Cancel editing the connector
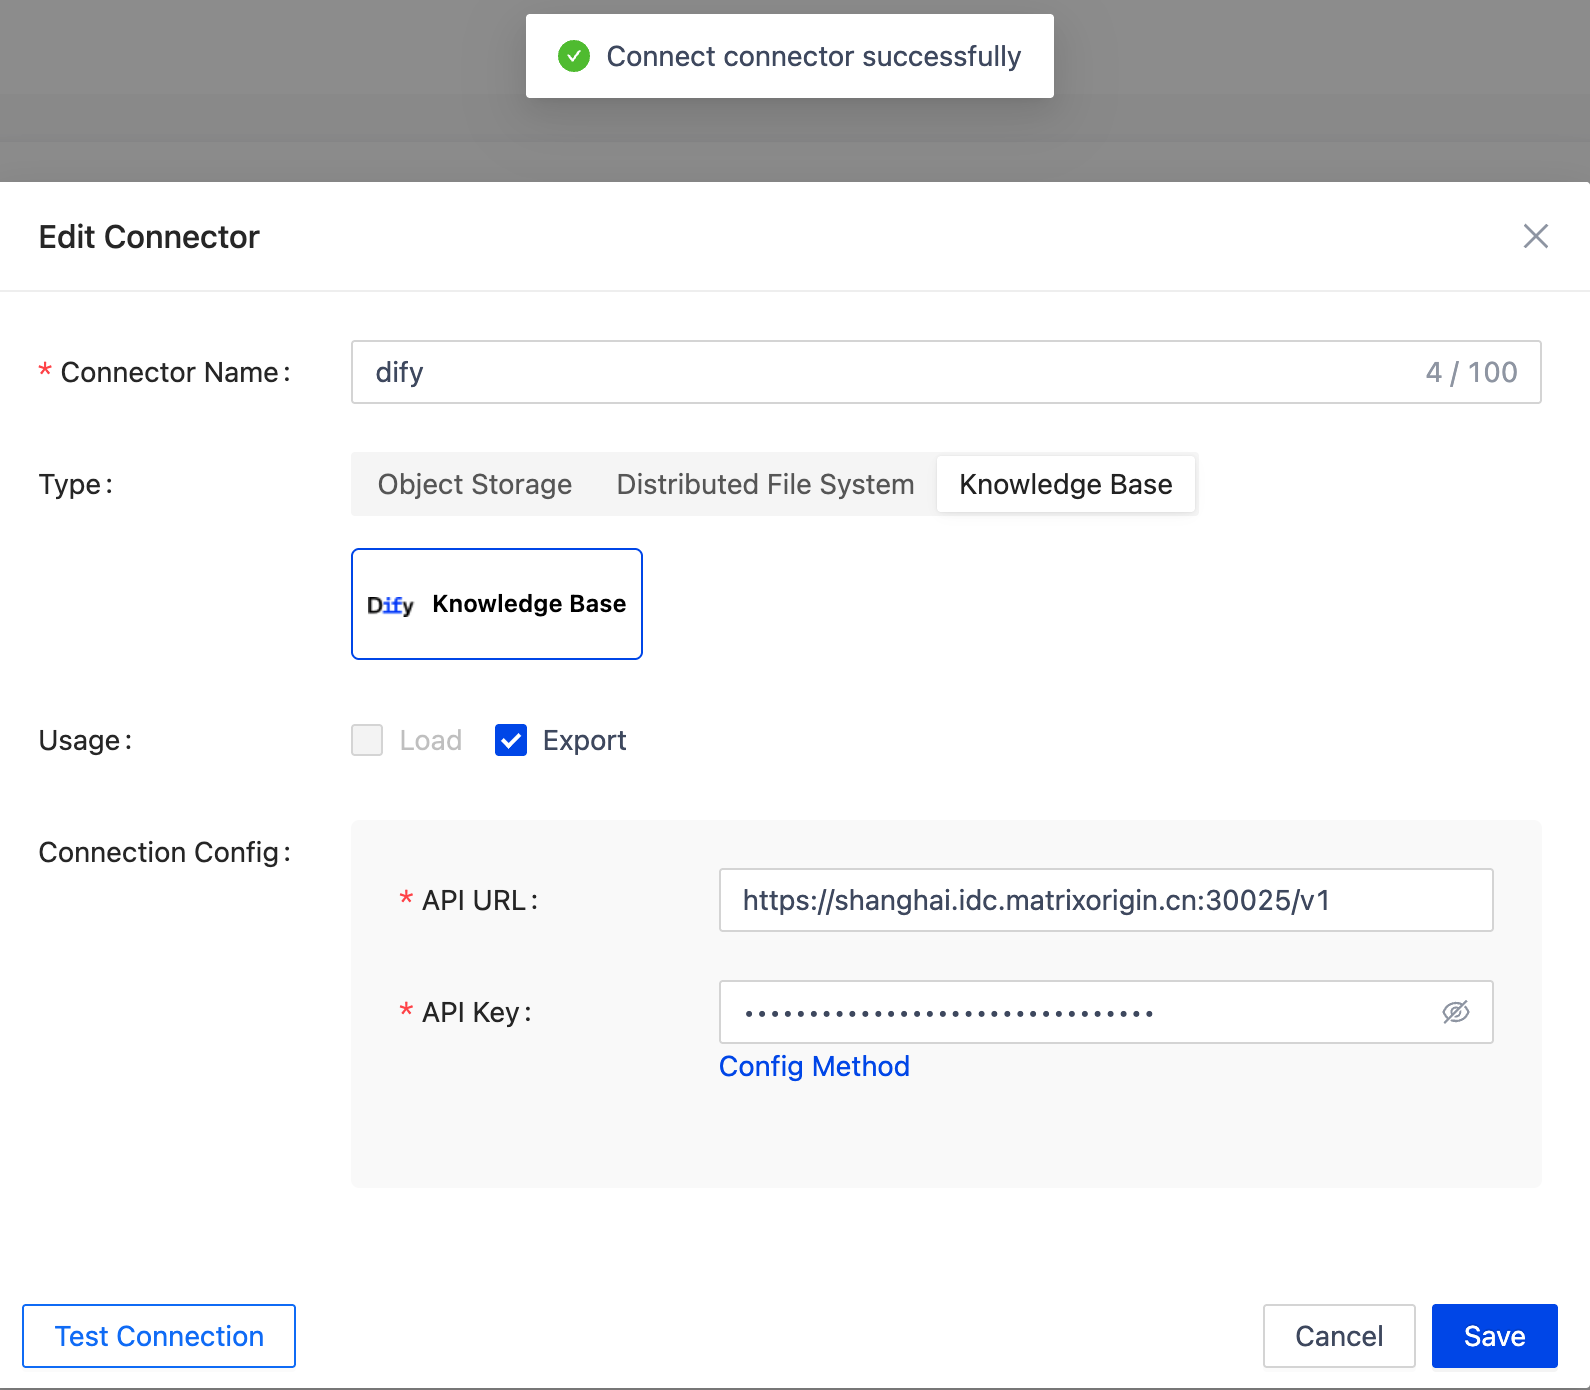Image resolution: width=1590 pixels, height=1390 pixels. point(1339,1336)
